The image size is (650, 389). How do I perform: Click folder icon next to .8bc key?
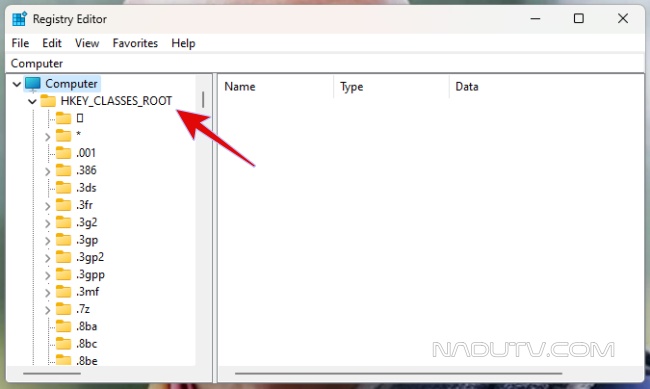tap(63, 344)
